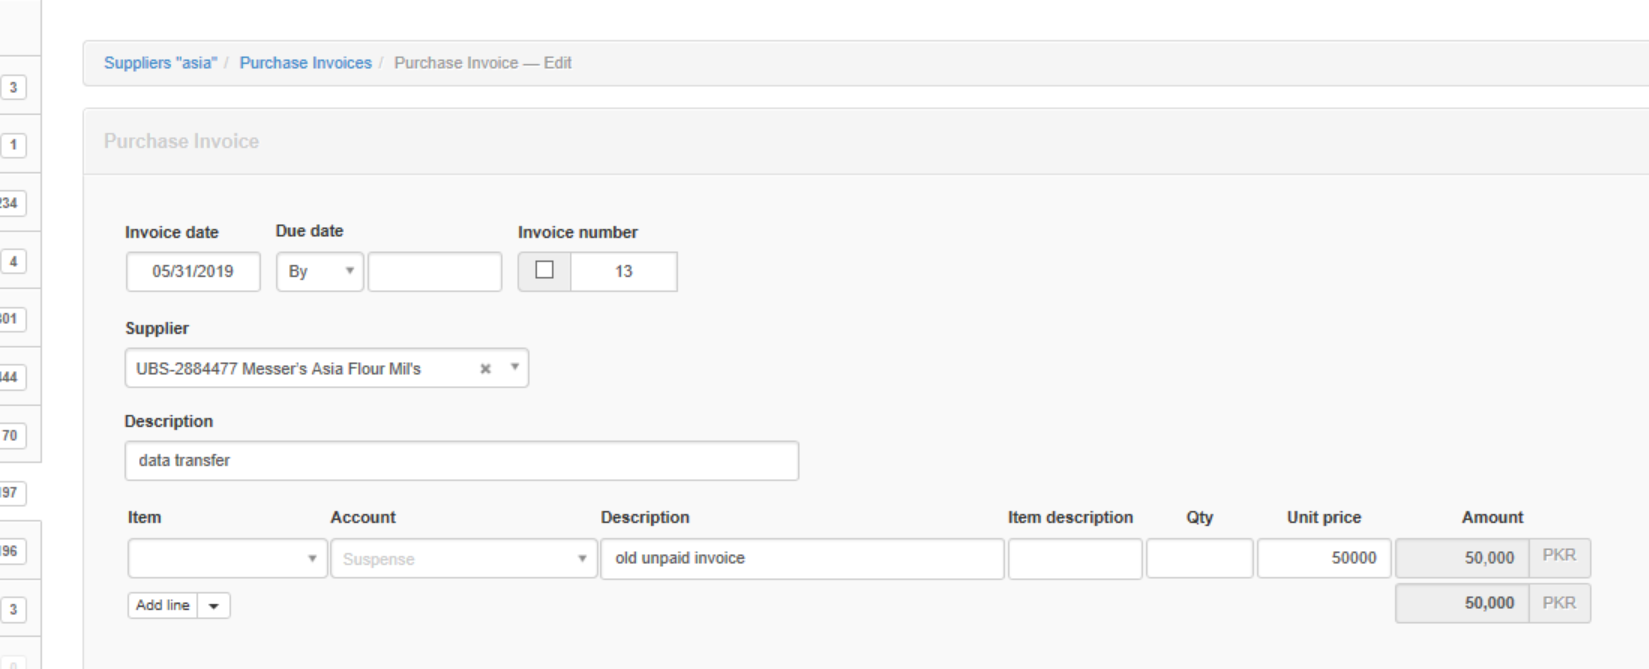Focus the empty Due date input field
The width and height of the screenshot is (1649, 669).
[x=435, y=272]
